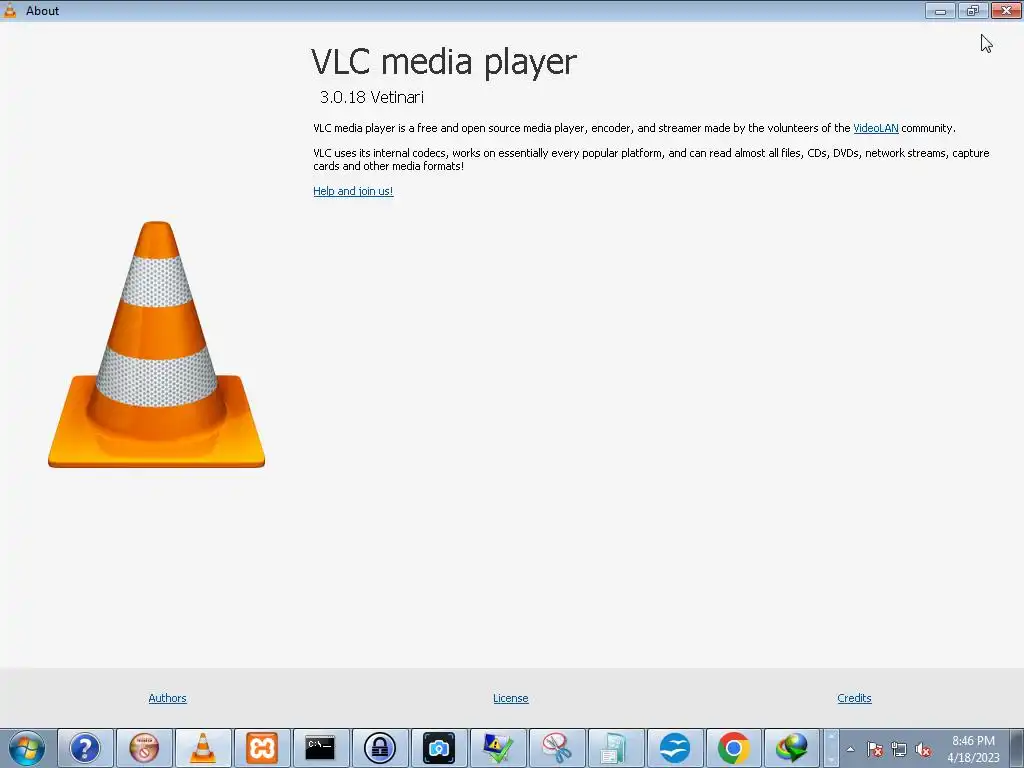Open the License link at bottom
Viewport: 1024px width, 768px height.
[511, 698]
